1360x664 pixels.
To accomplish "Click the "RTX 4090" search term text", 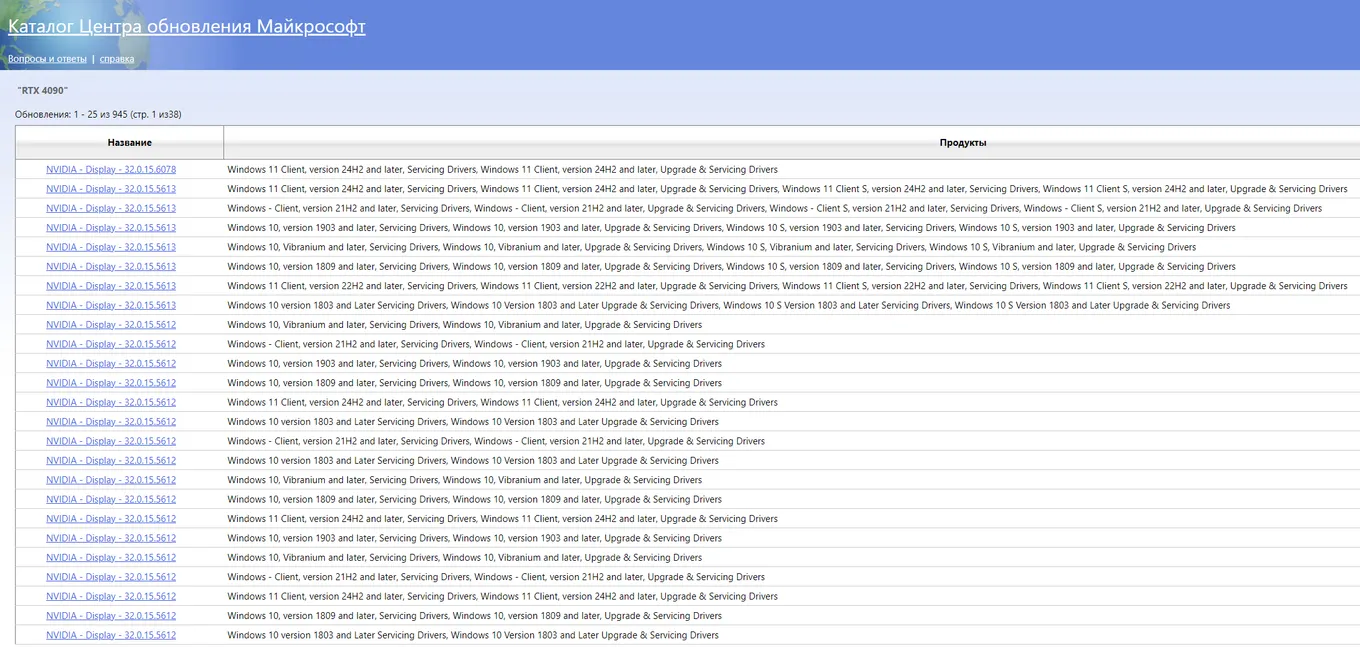I will pos(43,91).
